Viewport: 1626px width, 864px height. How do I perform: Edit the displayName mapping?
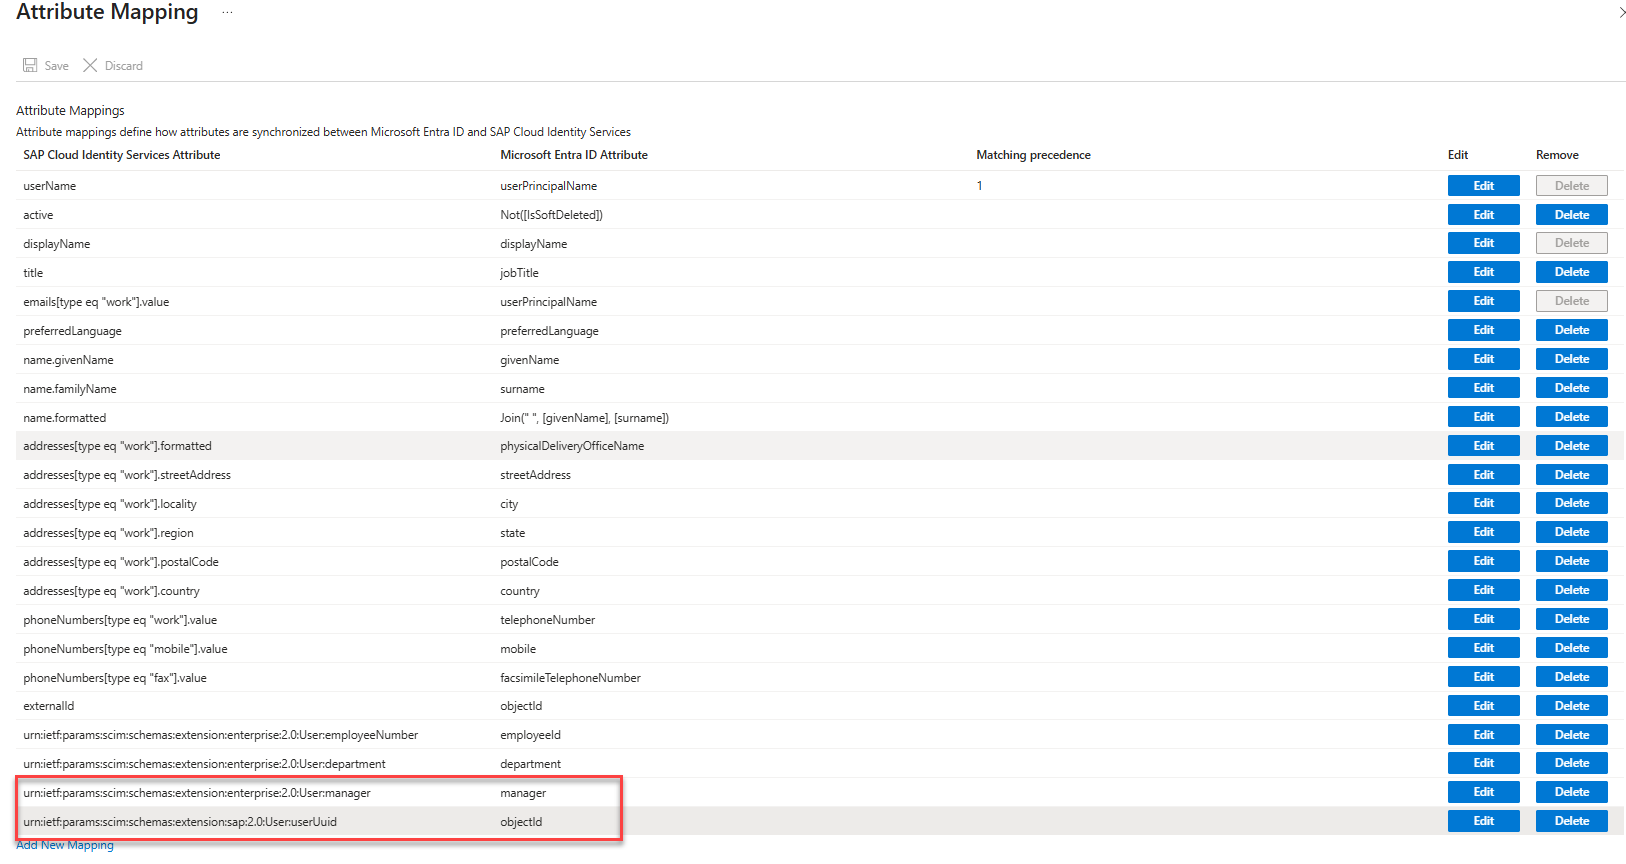pos(1483,243)
